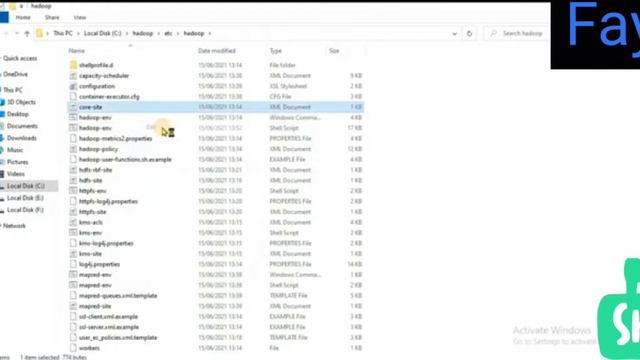640x360 pixels.
Task: Click in the Search hadoop field
Action: 522,33
